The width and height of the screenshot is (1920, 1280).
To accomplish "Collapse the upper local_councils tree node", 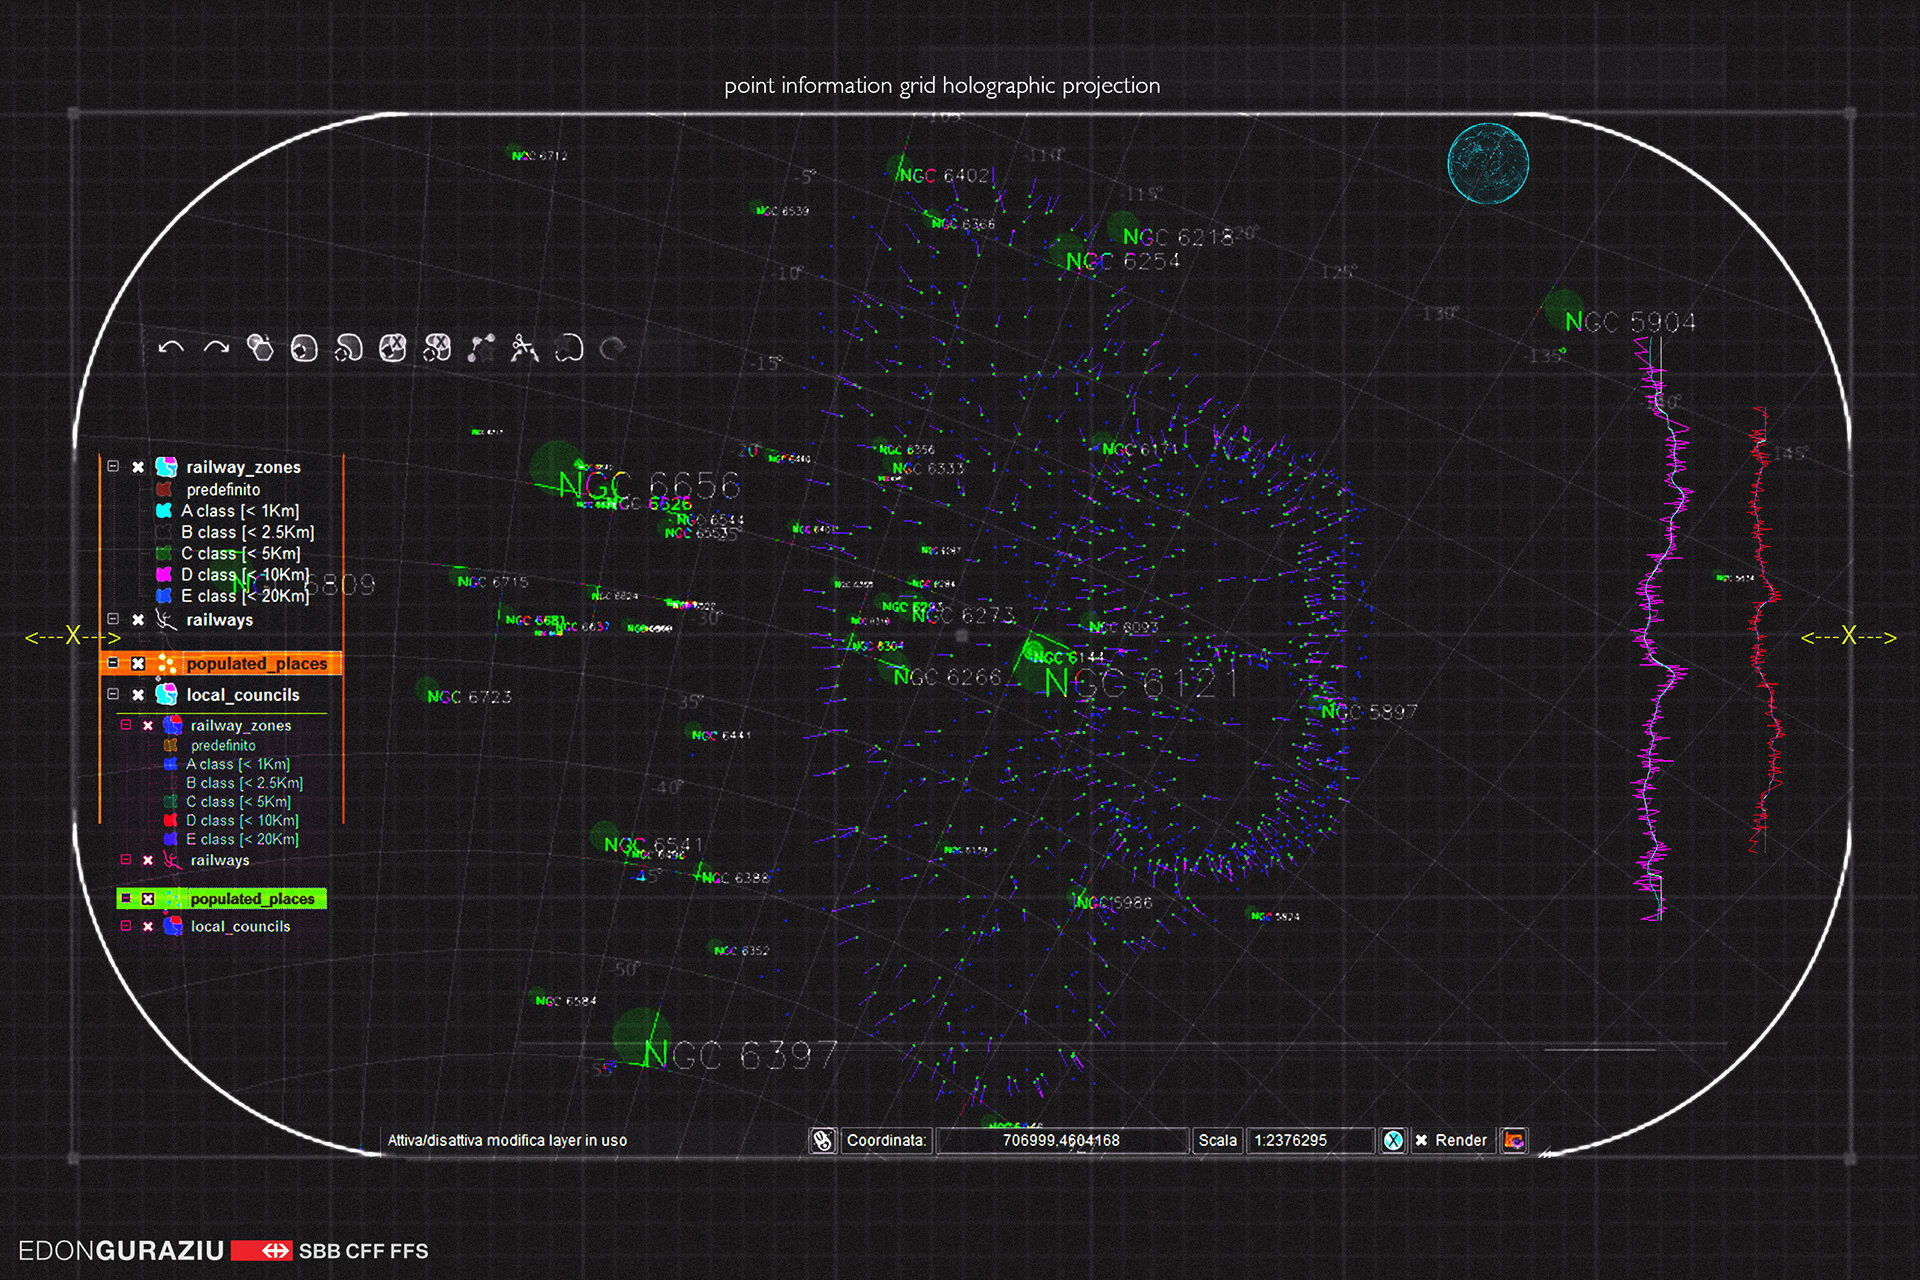I will 113,694.
